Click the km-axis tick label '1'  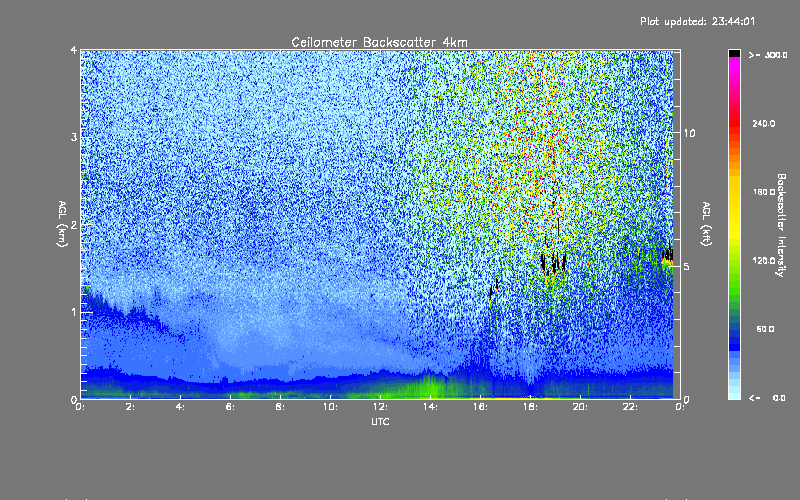(x=74, y=312)
